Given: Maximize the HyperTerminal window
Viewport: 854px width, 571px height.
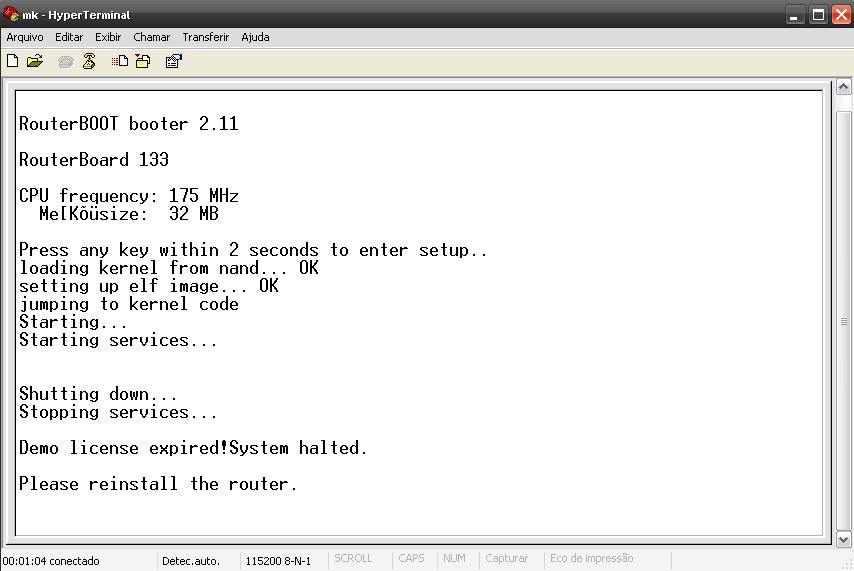Looking at the screenshot, I should [x=818, y=15].
